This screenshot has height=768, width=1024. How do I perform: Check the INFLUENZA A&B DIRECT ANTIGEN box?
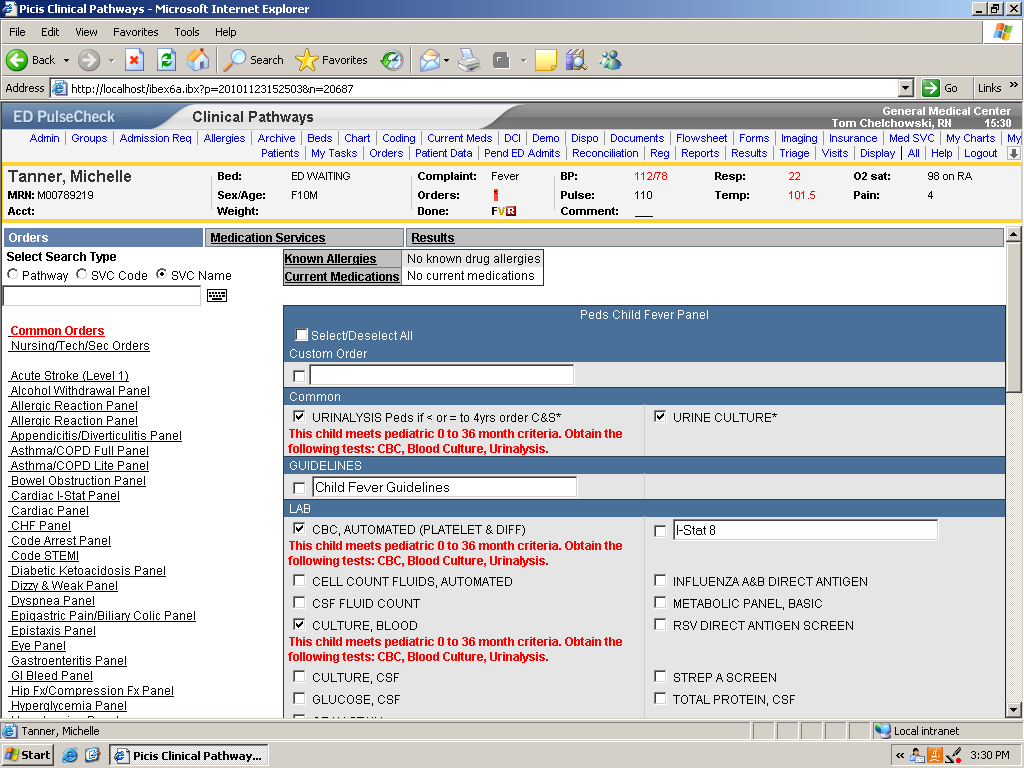(x=660, y=581)
